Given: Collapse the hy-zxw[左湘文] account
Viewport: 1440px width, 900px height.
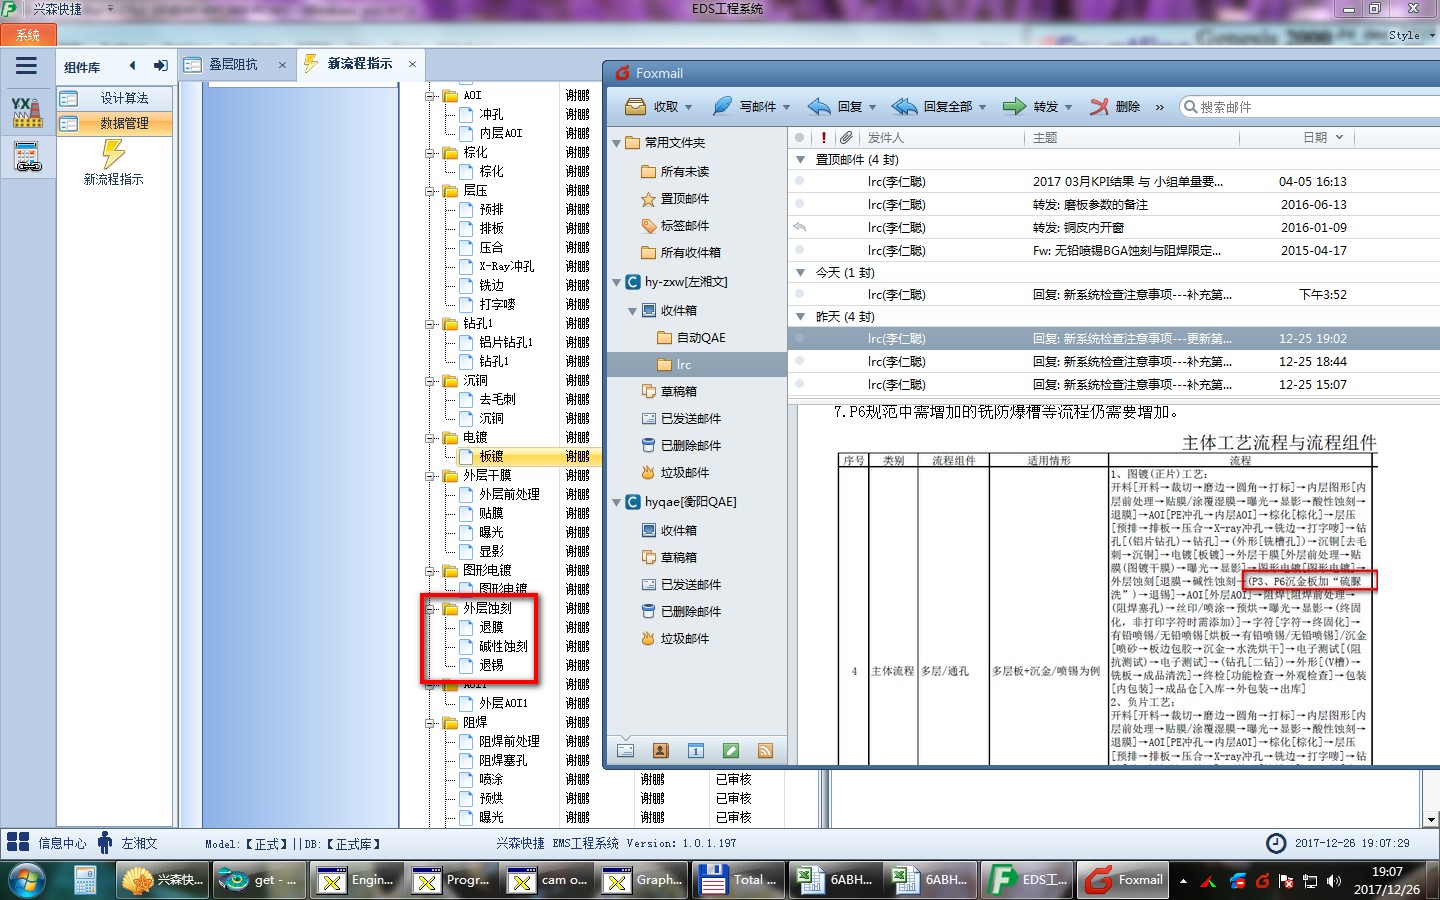Looking at the screenshot, I should tap(616, 283).
